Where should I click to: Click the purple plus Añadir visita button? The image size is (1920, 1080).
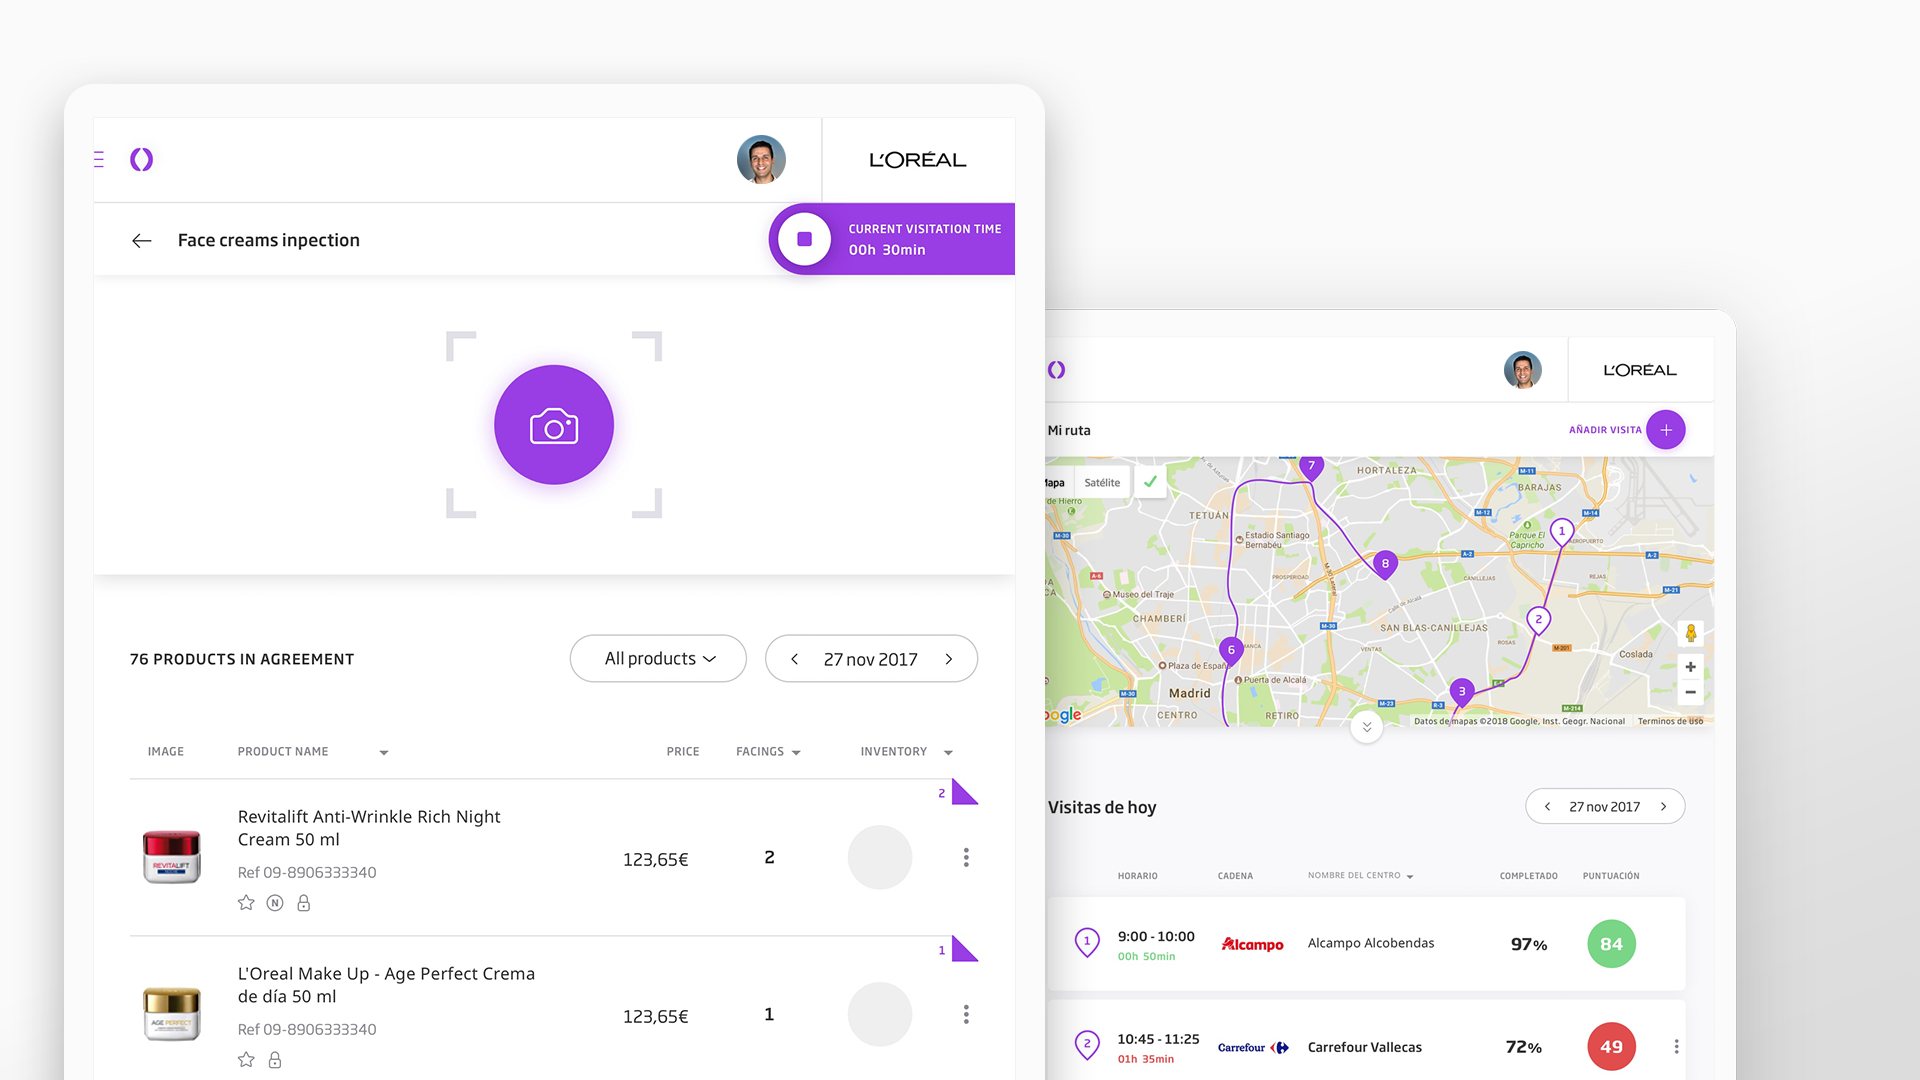coord(1666,430)
